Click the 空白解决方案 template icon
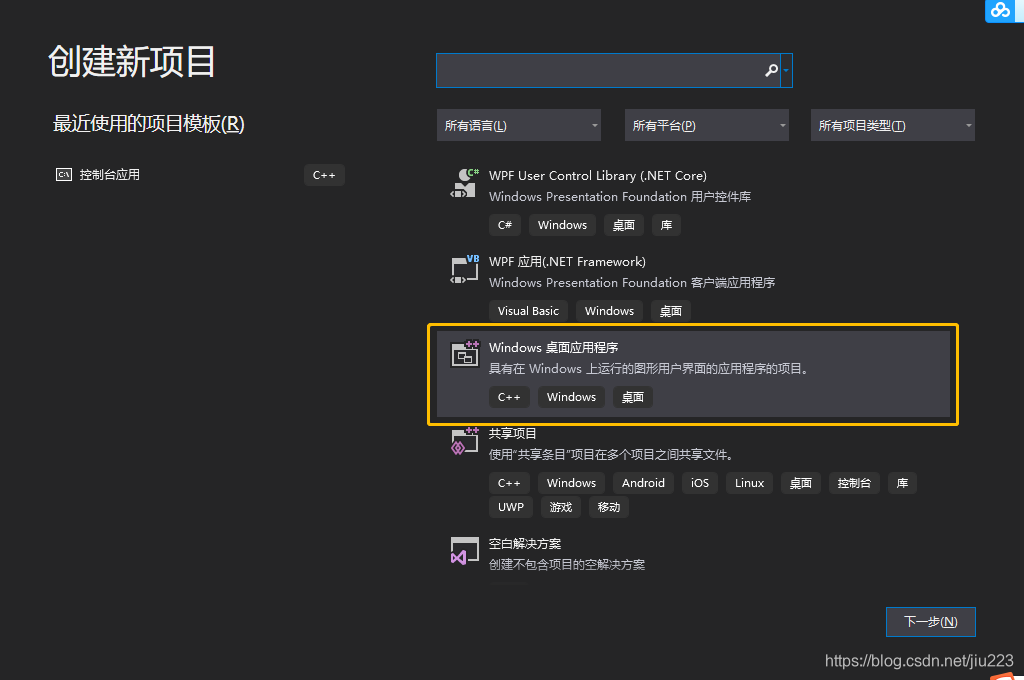This screenshot has width=1024, height=680. [464, 550]
